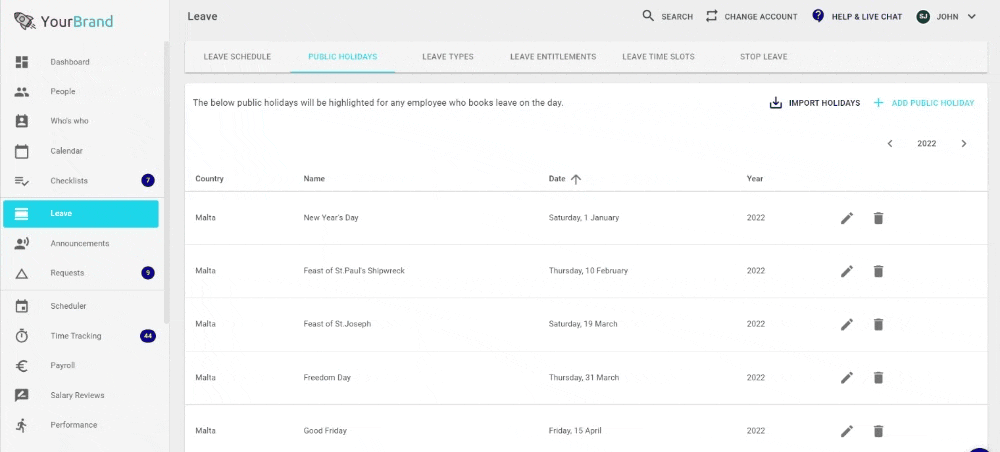Click Import Holidays button
Screen dimensions: 1000x452
(x=814, y=103)
